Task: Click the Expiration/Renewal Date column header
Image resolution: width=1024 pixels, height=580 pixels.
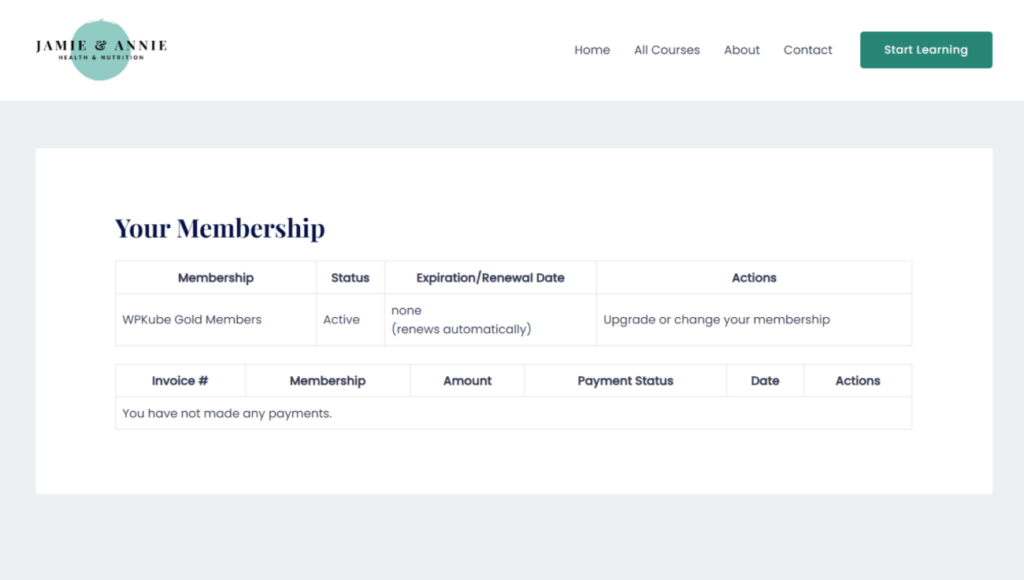Action: pos(490,278)
